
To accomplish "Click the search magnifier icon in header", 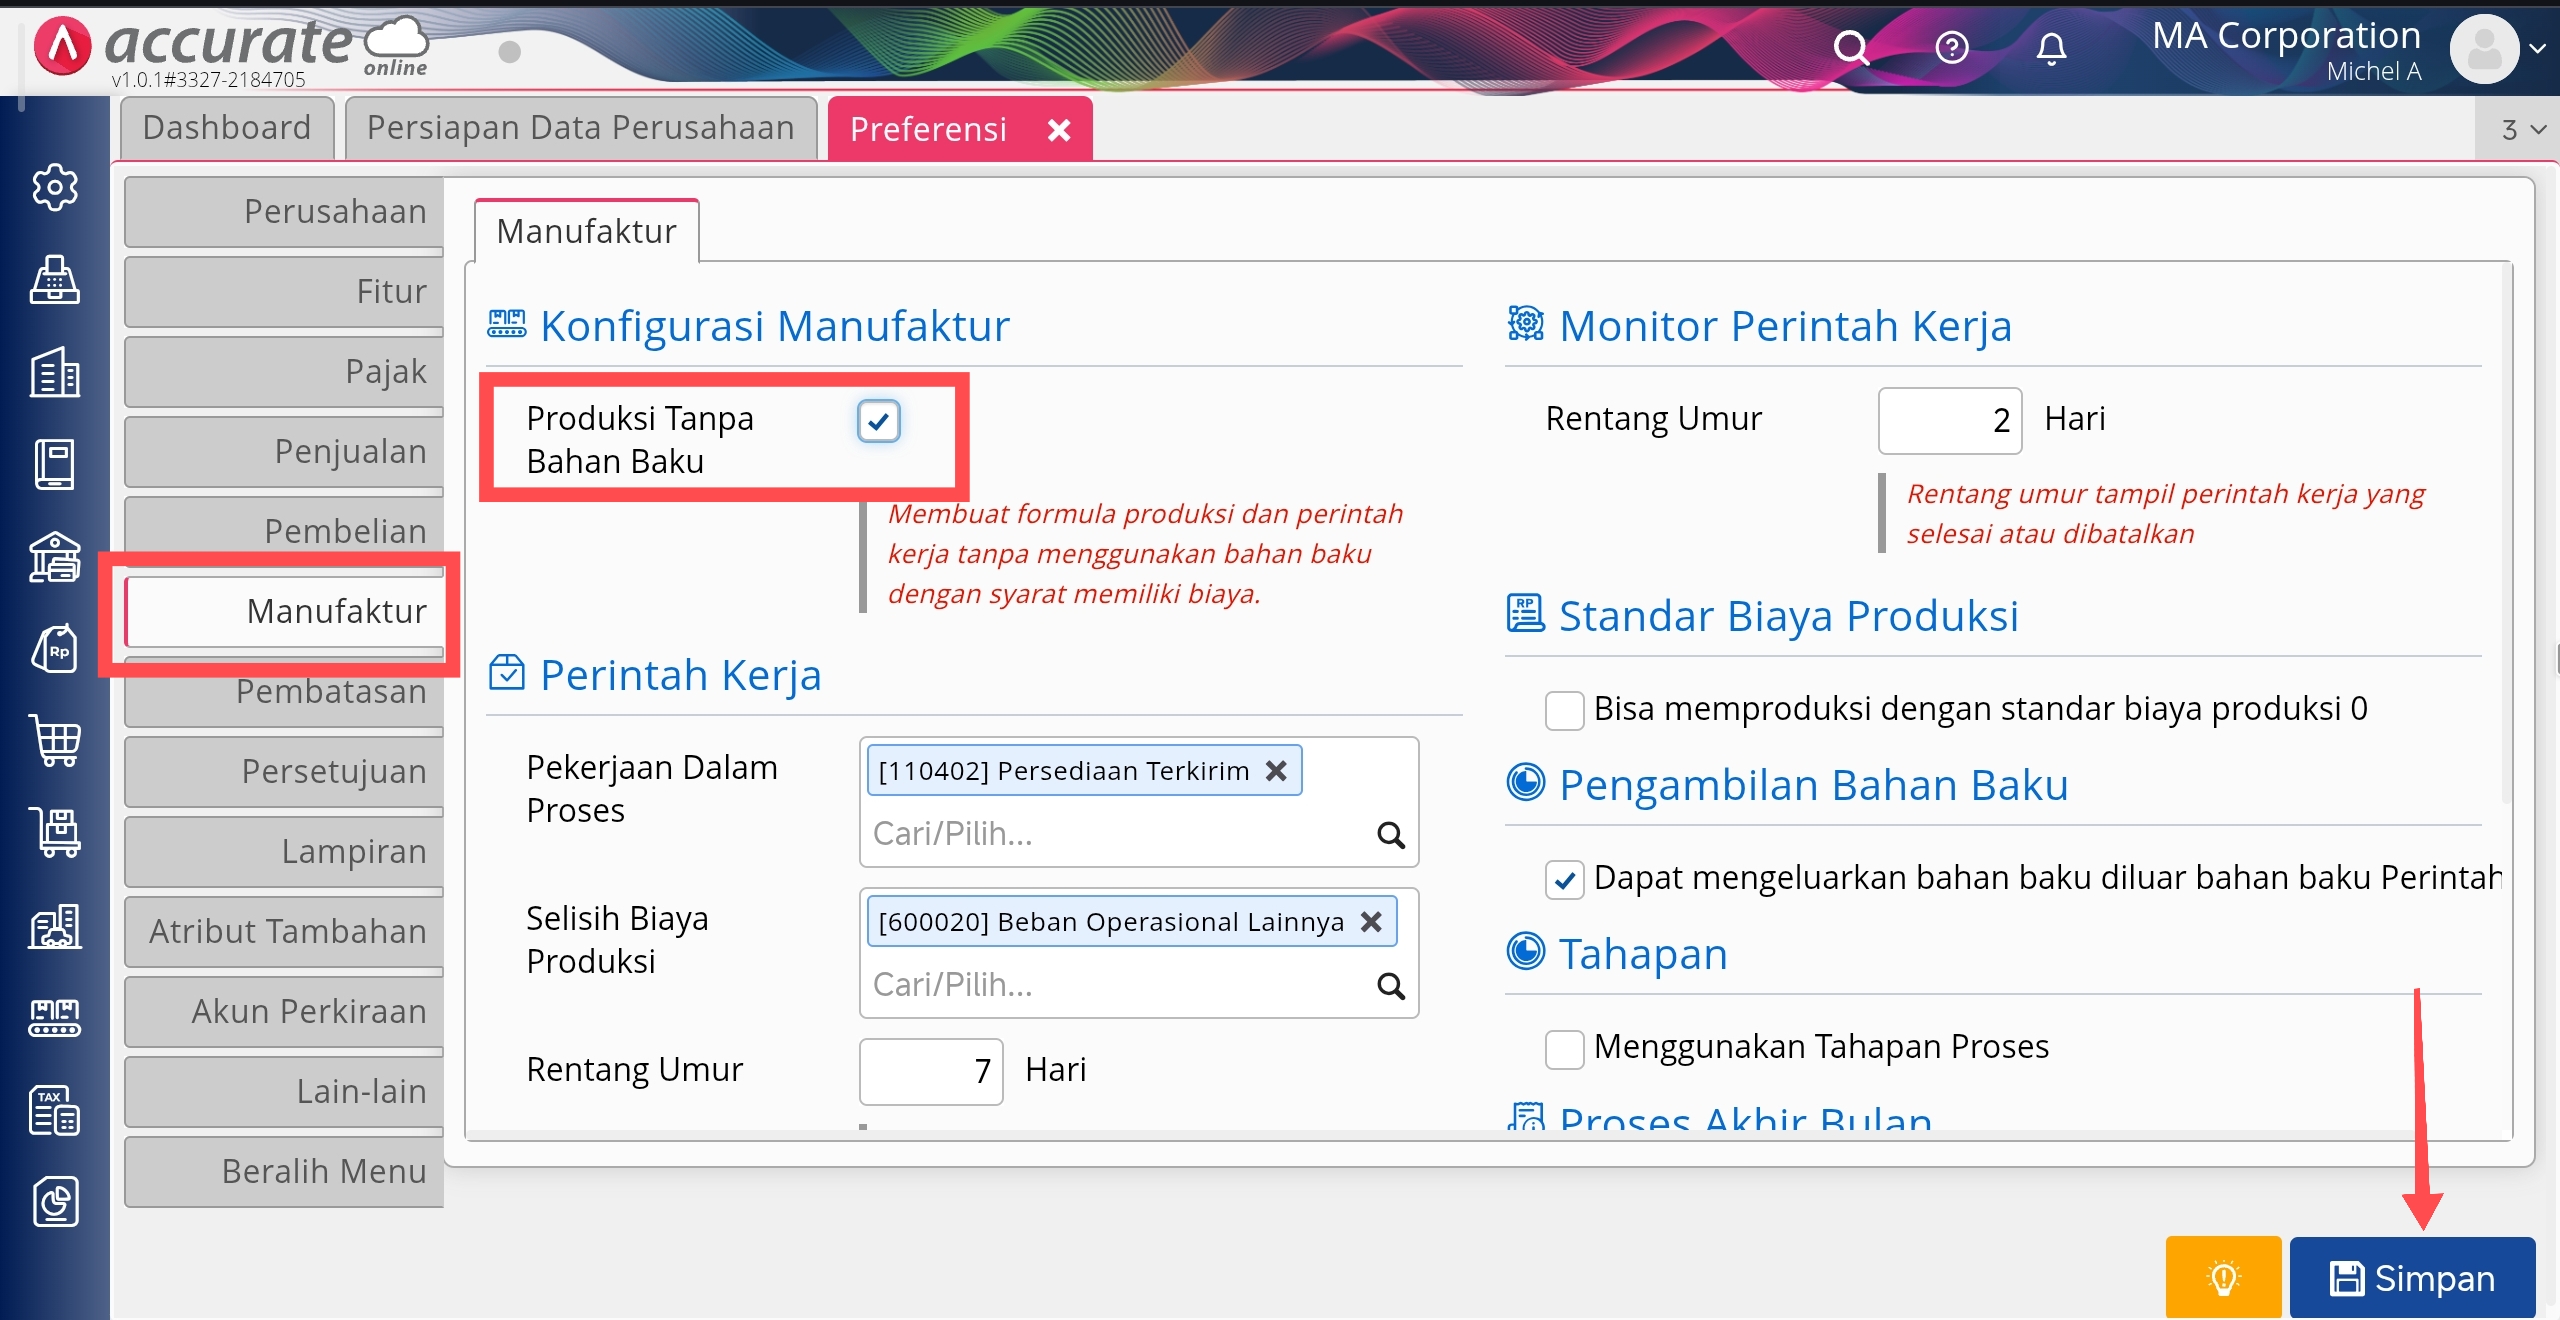I will 1850,48.
